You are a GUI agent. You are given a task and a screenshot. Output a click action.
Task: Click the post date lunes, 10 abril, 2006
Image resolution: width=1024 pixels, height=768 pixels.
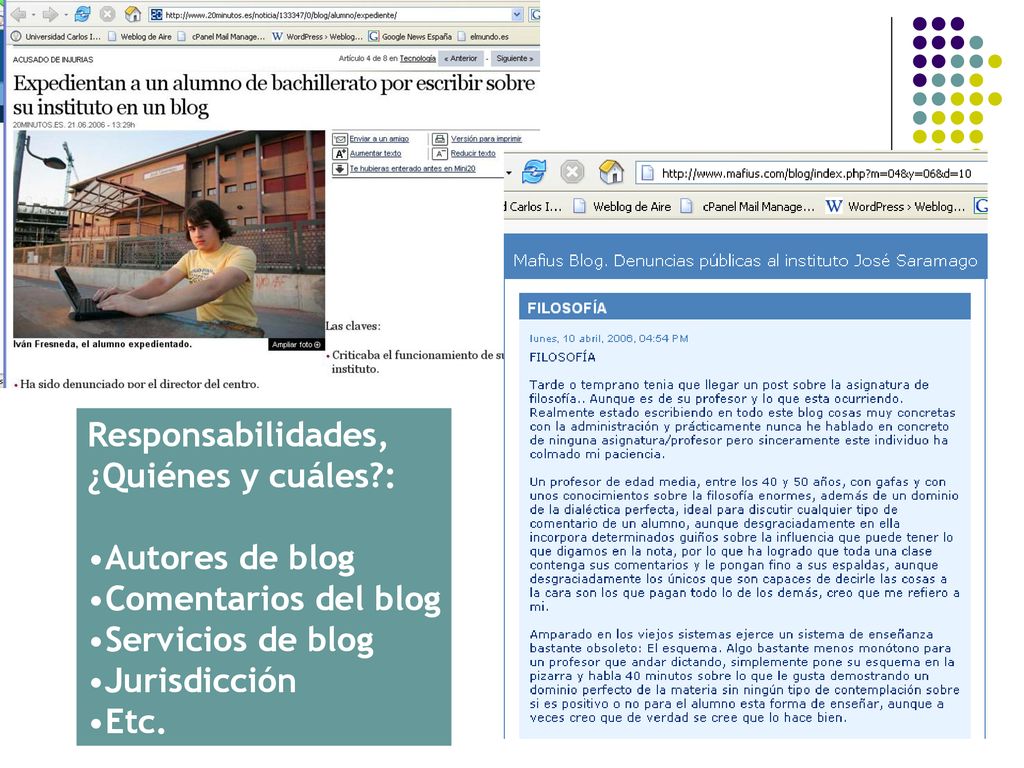coord(608,338)
